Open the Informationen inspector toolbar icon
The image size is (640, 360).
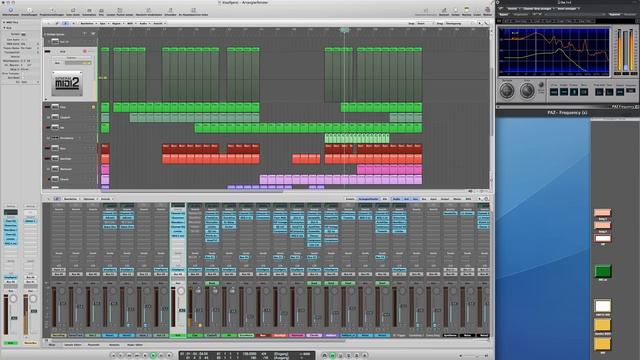[x=11, y=10]
